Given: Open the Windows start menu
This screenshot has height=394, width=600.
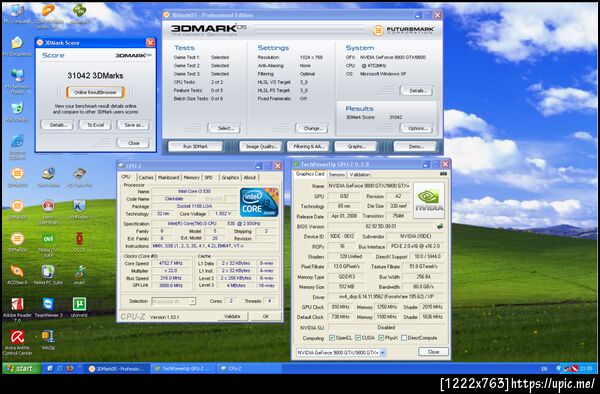Looking at the screenshot, I should (x=22, y=368).
